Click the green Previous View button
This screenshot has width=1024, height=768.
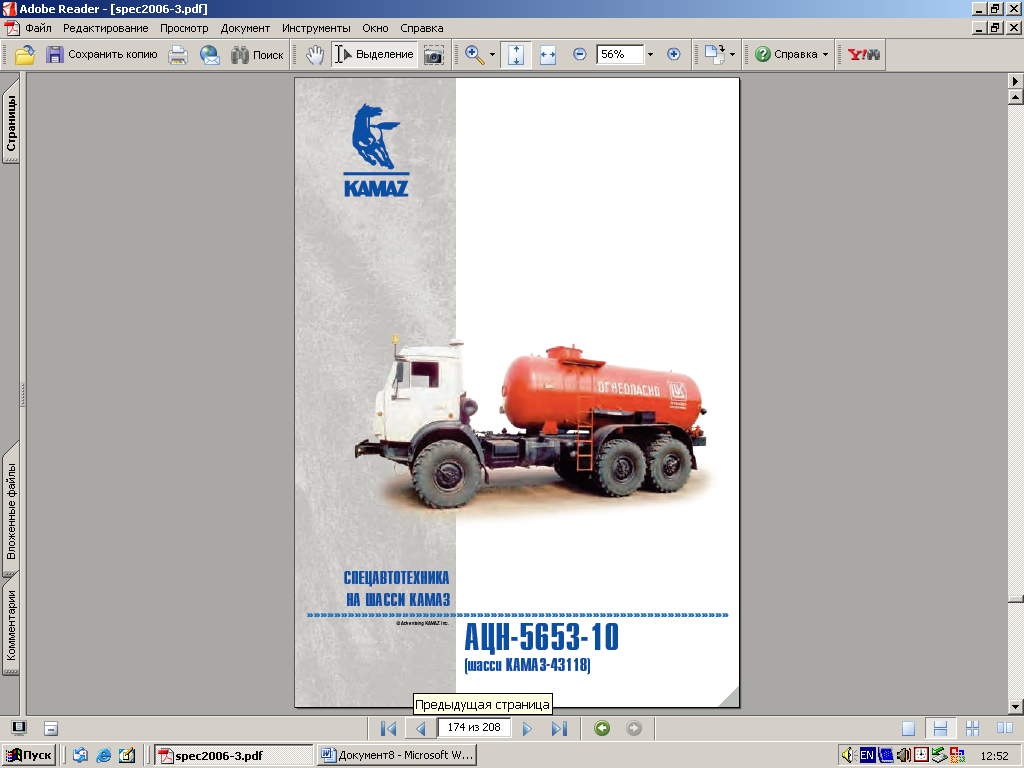point(602,728)
